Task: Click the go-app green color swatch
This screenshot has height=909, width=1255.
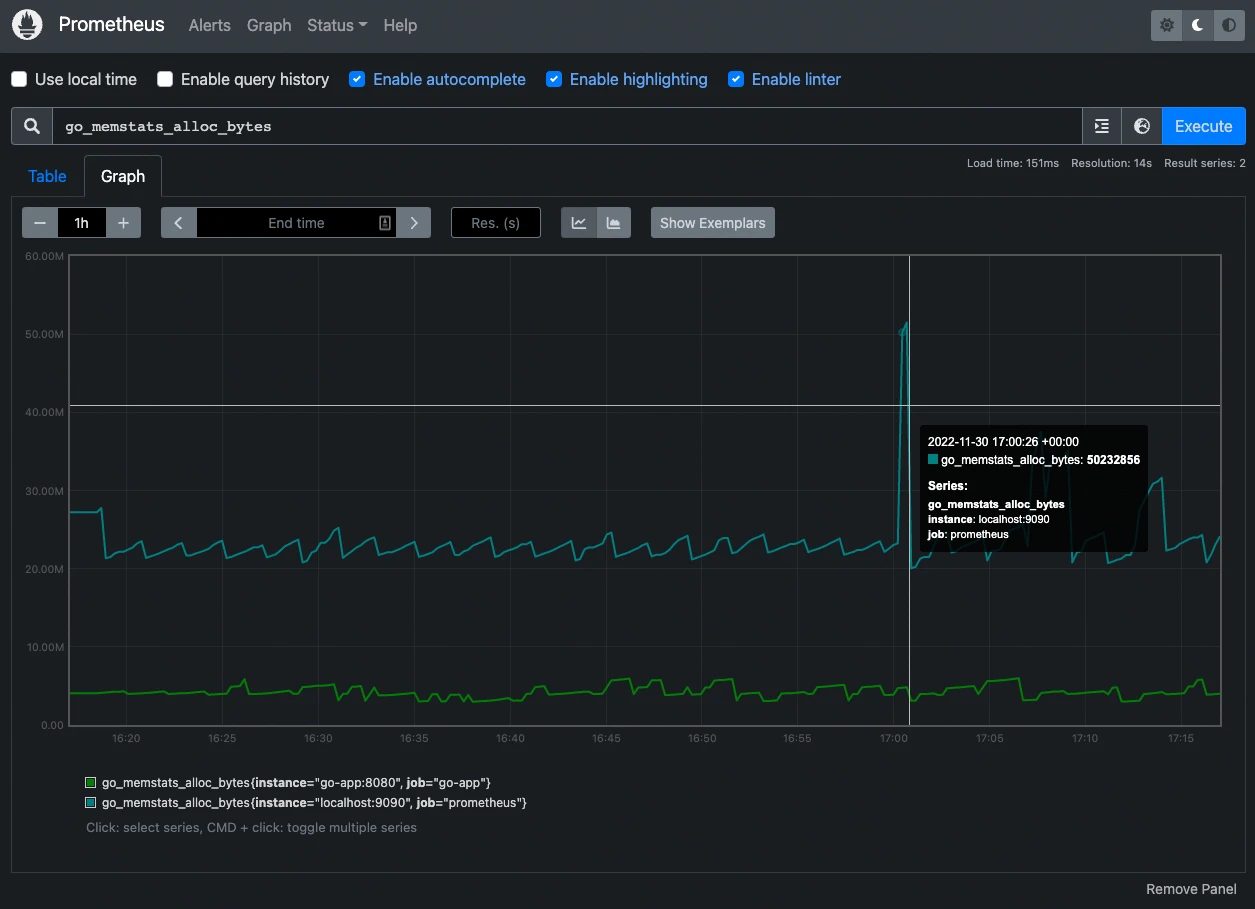Action: pos(91,782)
